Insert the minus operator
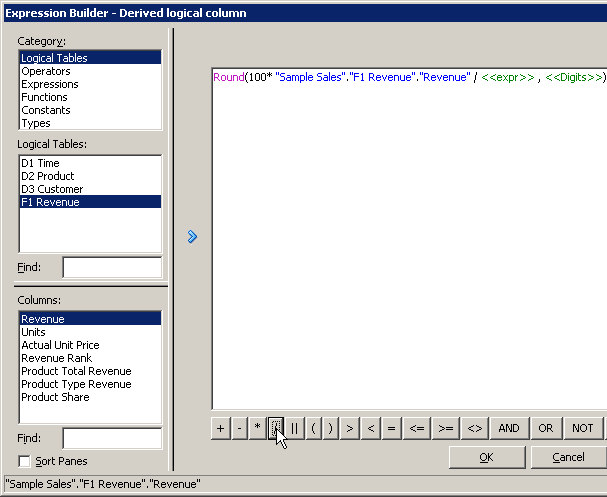 (x=239, y=428)
